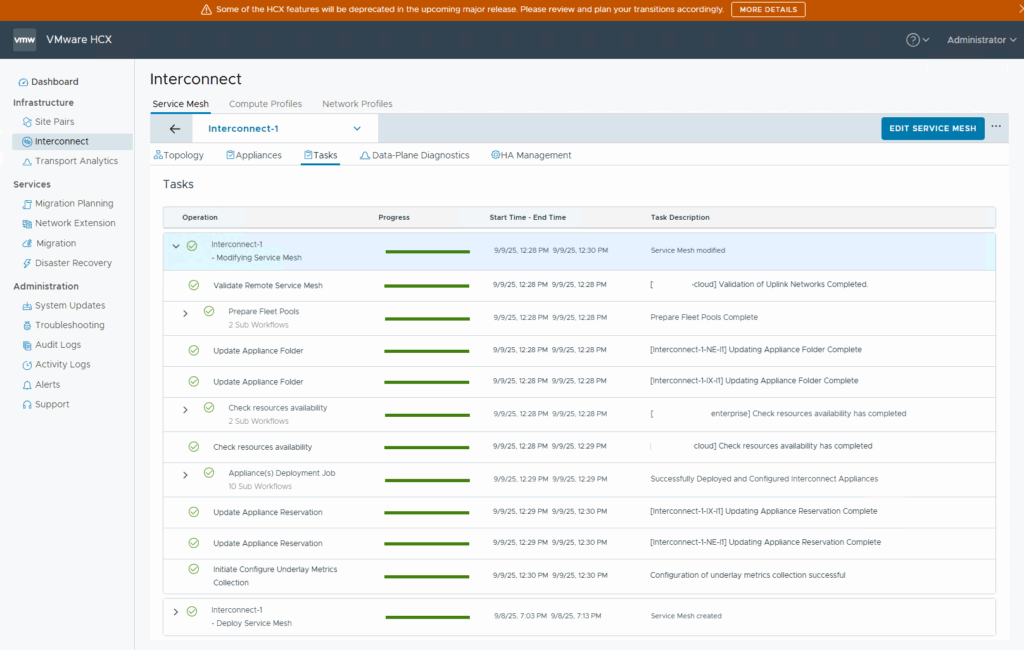Click the Site Pairs sidebar icon
The width and height of the screenshot is (1024, 650).
coord(27,122)
